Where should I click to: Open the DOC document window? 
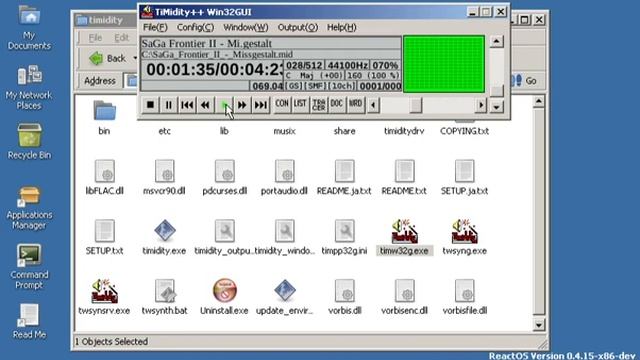pyautogui.click(x=337, y=104)
